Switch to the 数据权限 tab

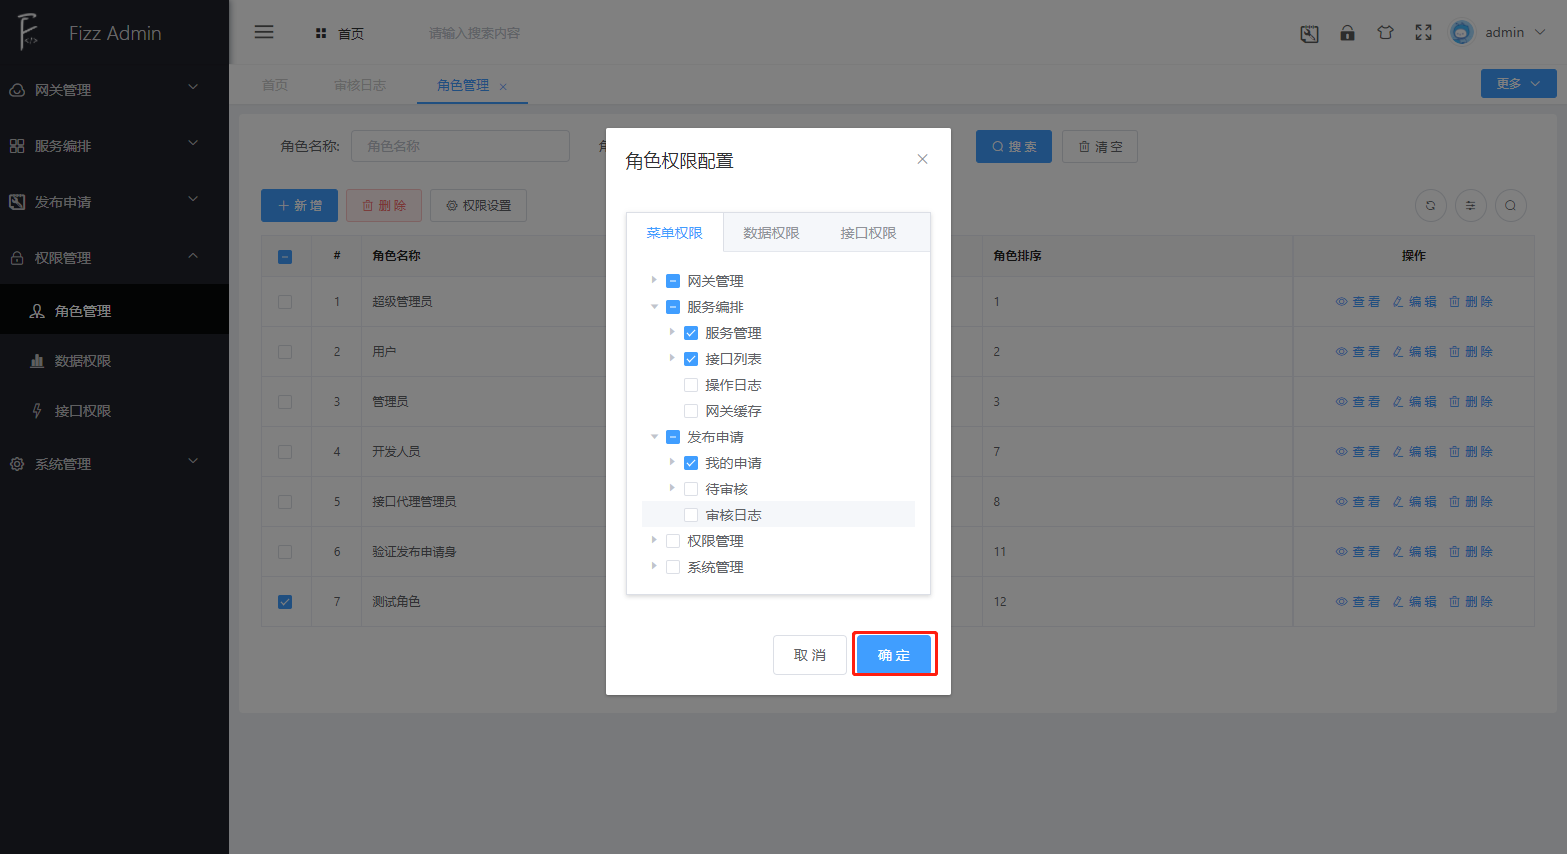[x=771, y=233]
